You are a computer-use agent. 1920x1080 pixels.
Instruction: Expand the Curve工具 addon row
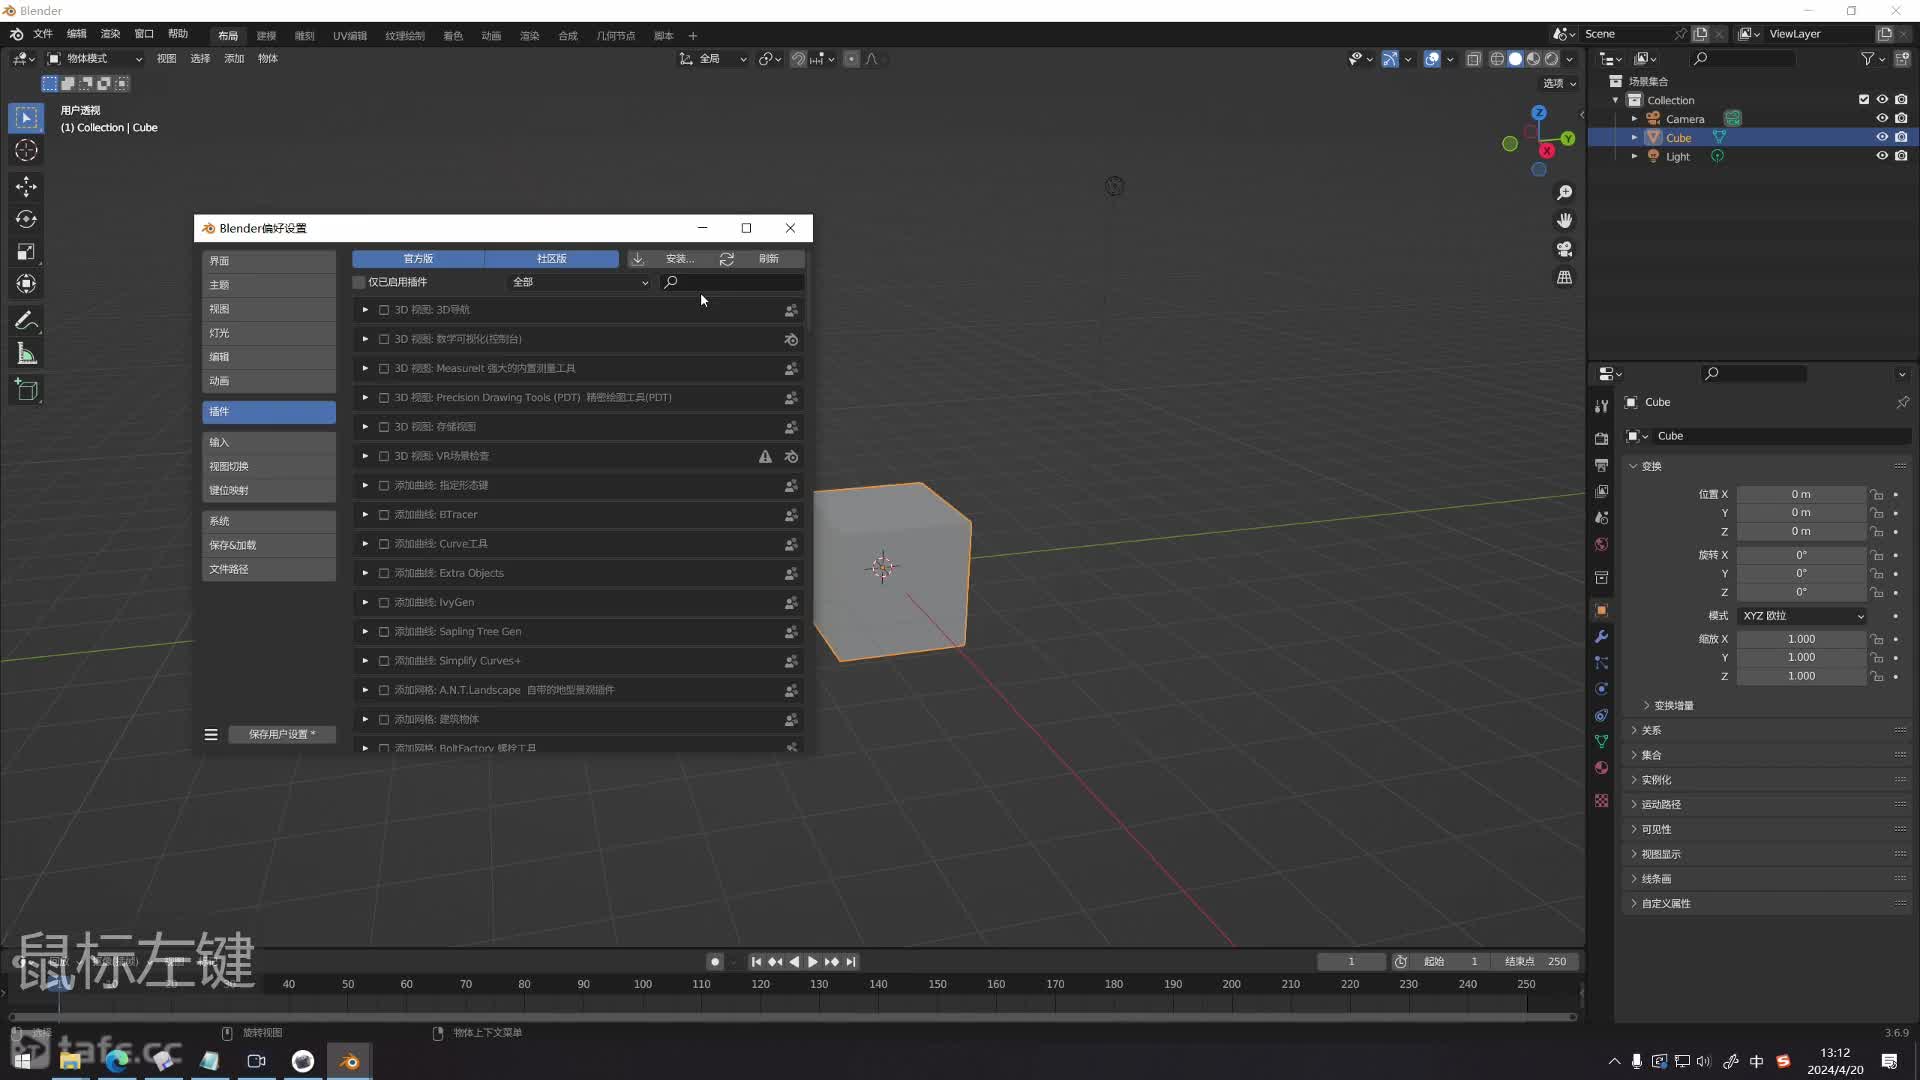click(x=365, y=544)
